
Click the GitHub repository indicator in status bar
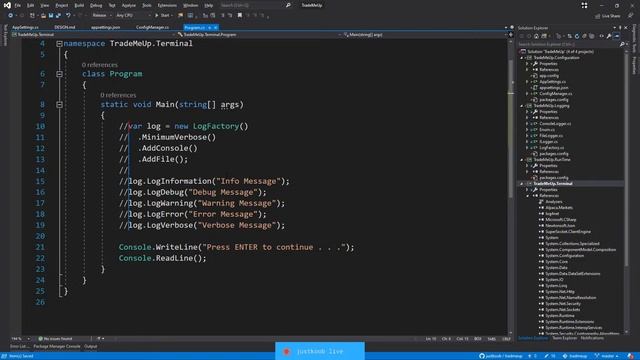(500, 356)
